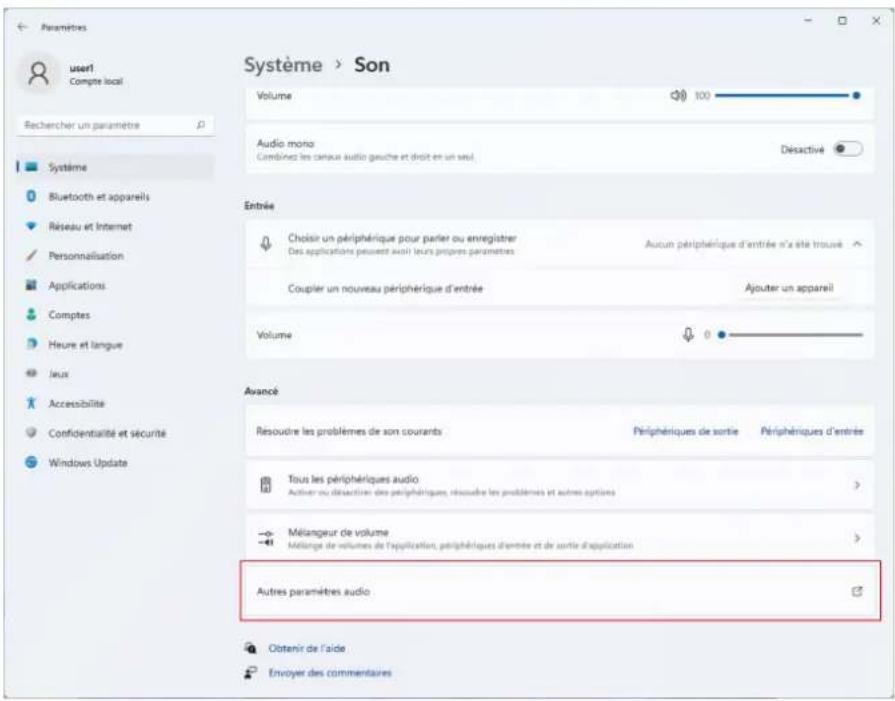Click the Confidentialité et sécurité shield icon
The image size is (895, 701).
pos(31,433)
